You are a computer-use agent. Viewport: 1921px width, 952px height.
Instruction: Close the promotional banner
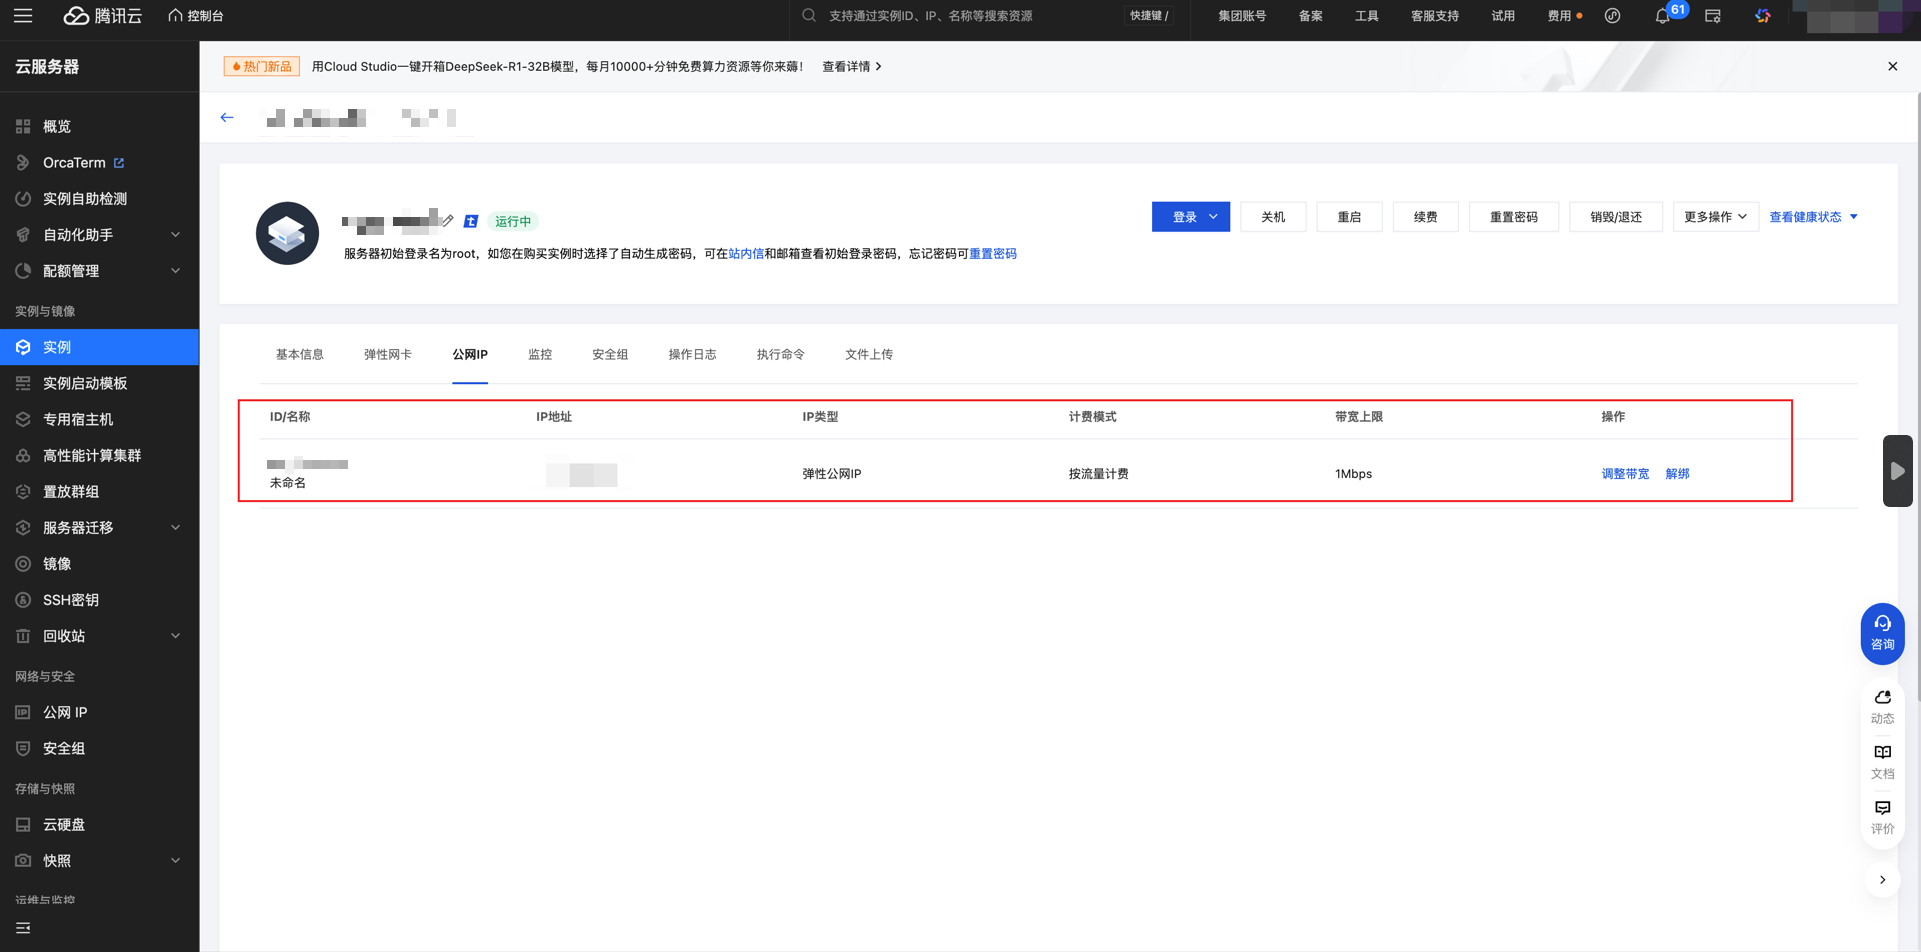pos(1892,66)
